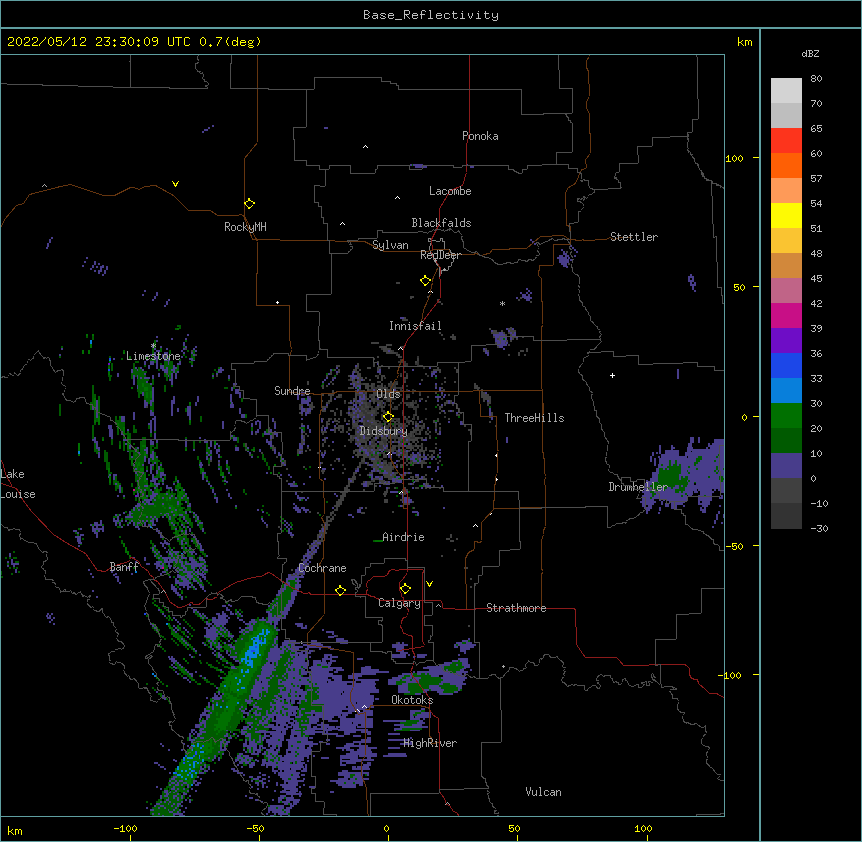The image size is (862, 842).
Task: Click the RockyMH label
Action: tap(245, 227)
